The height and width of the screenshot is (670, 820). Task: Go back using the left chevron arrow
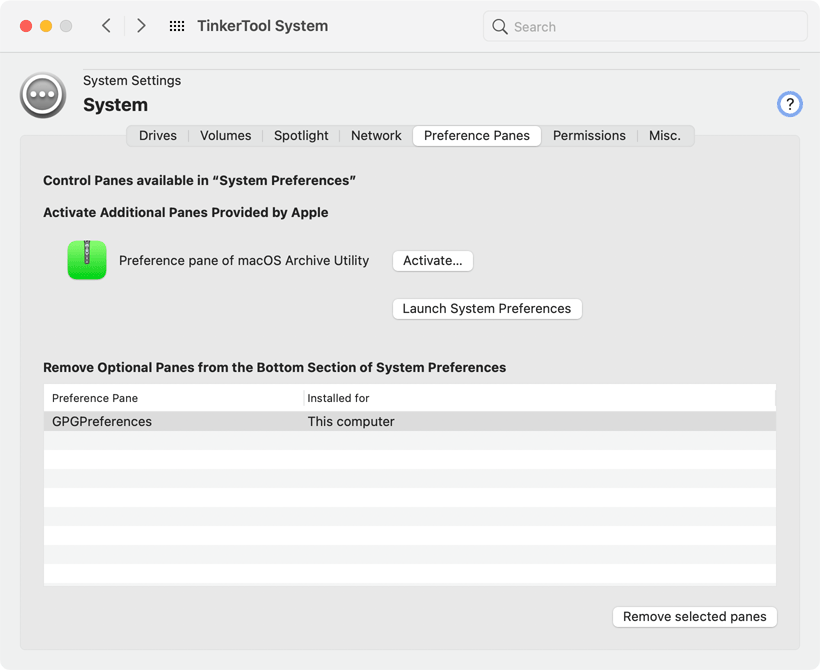pyautogui.click(x=106, y=26)
